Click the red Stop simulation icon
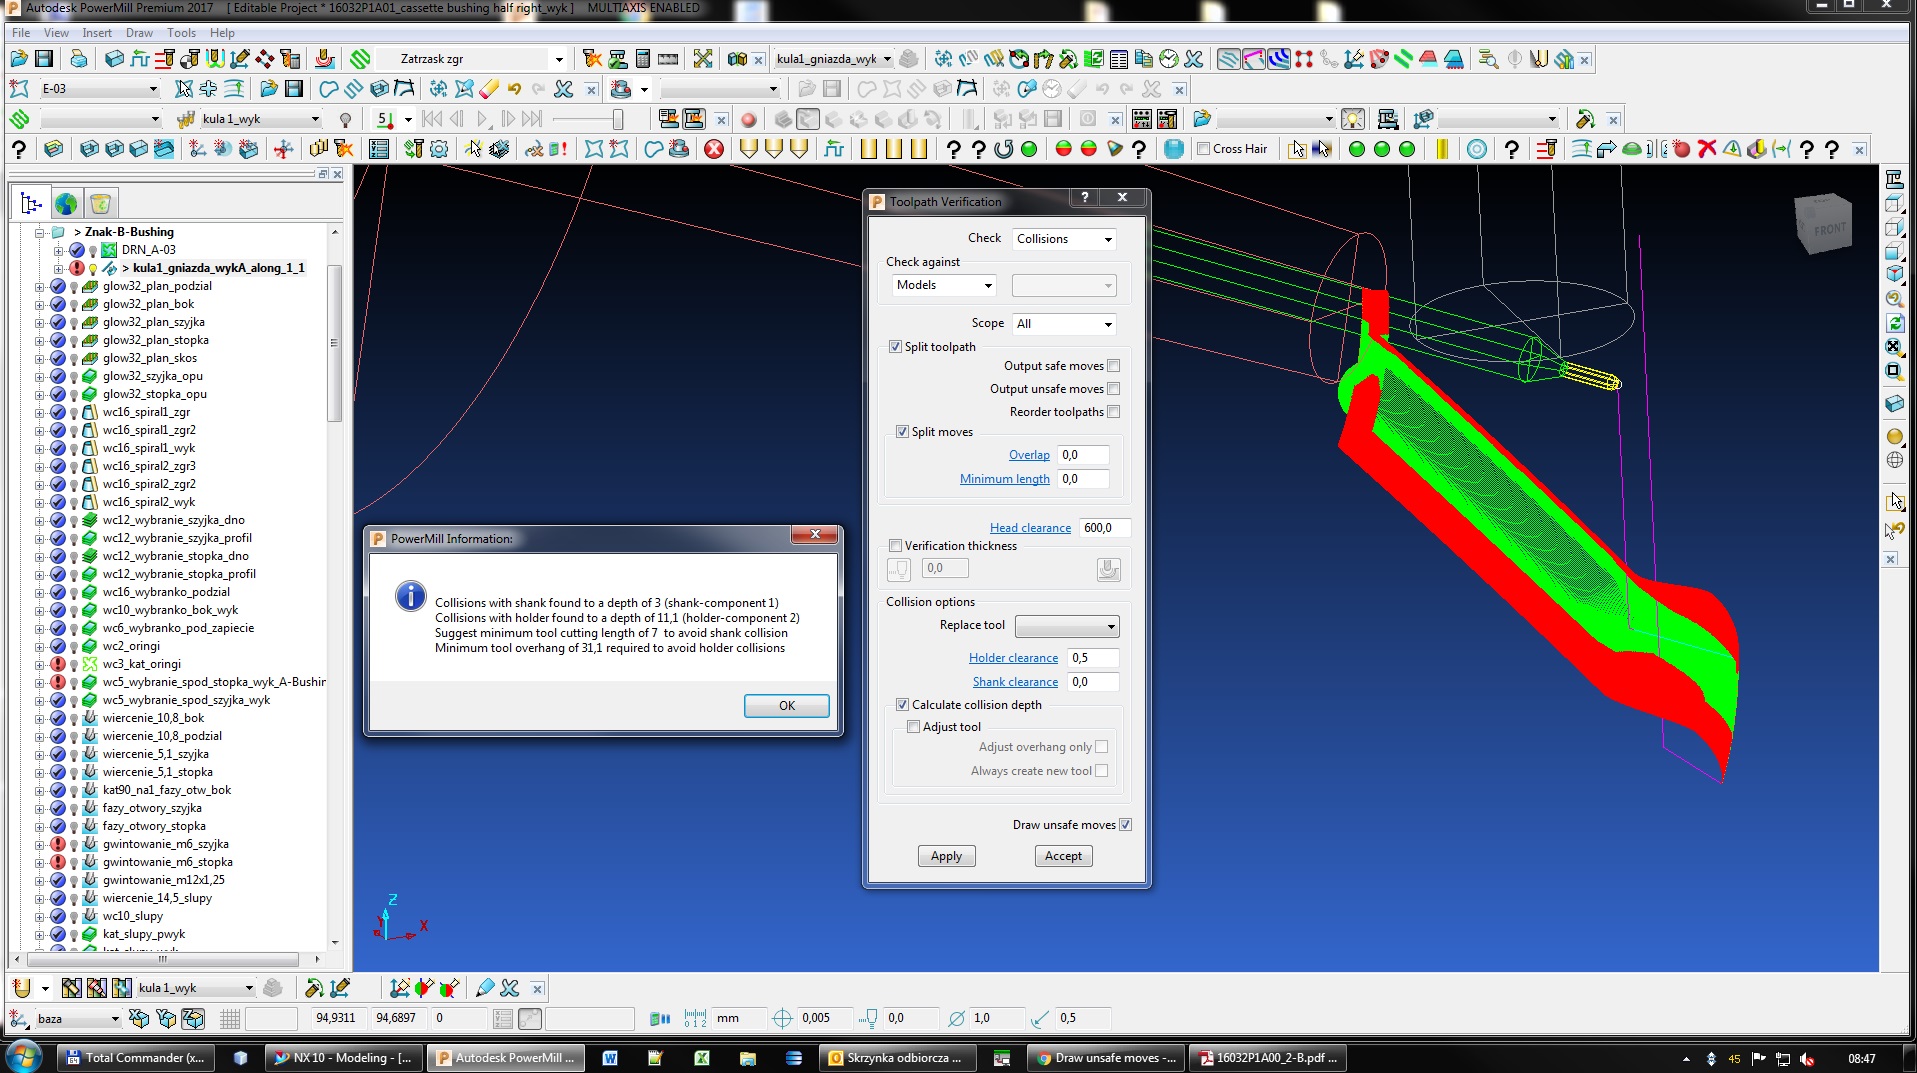Viewport: 1917px width, 1073px height. (748, 119)
